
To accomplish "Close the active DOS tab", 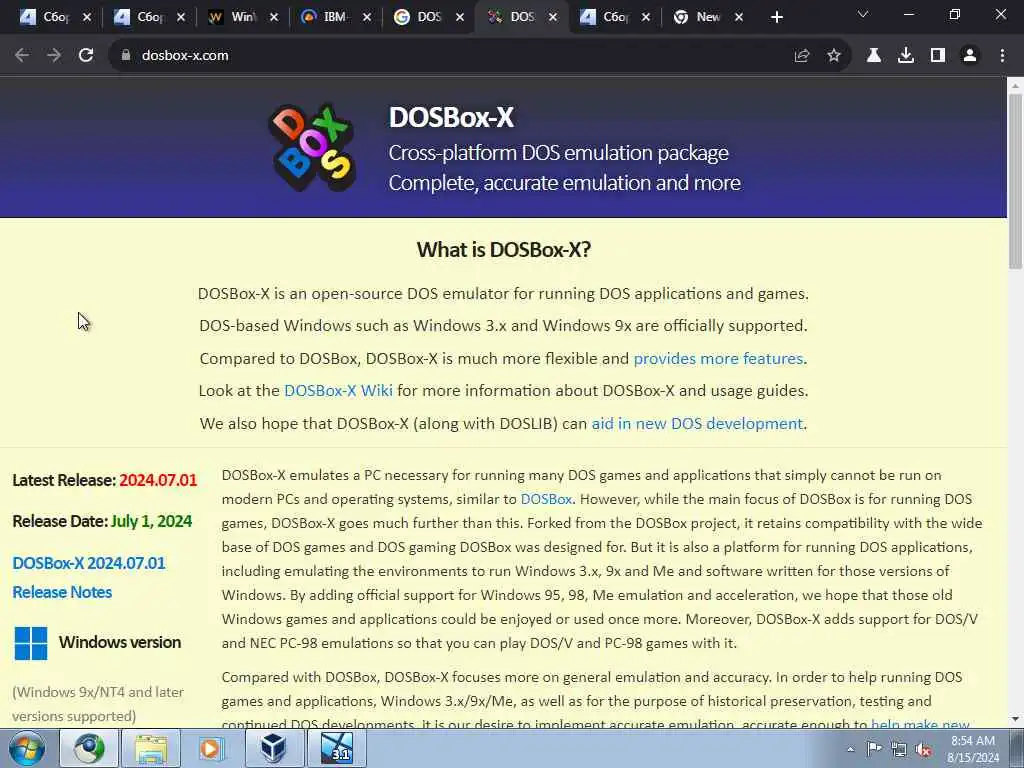I will [553, 18].
